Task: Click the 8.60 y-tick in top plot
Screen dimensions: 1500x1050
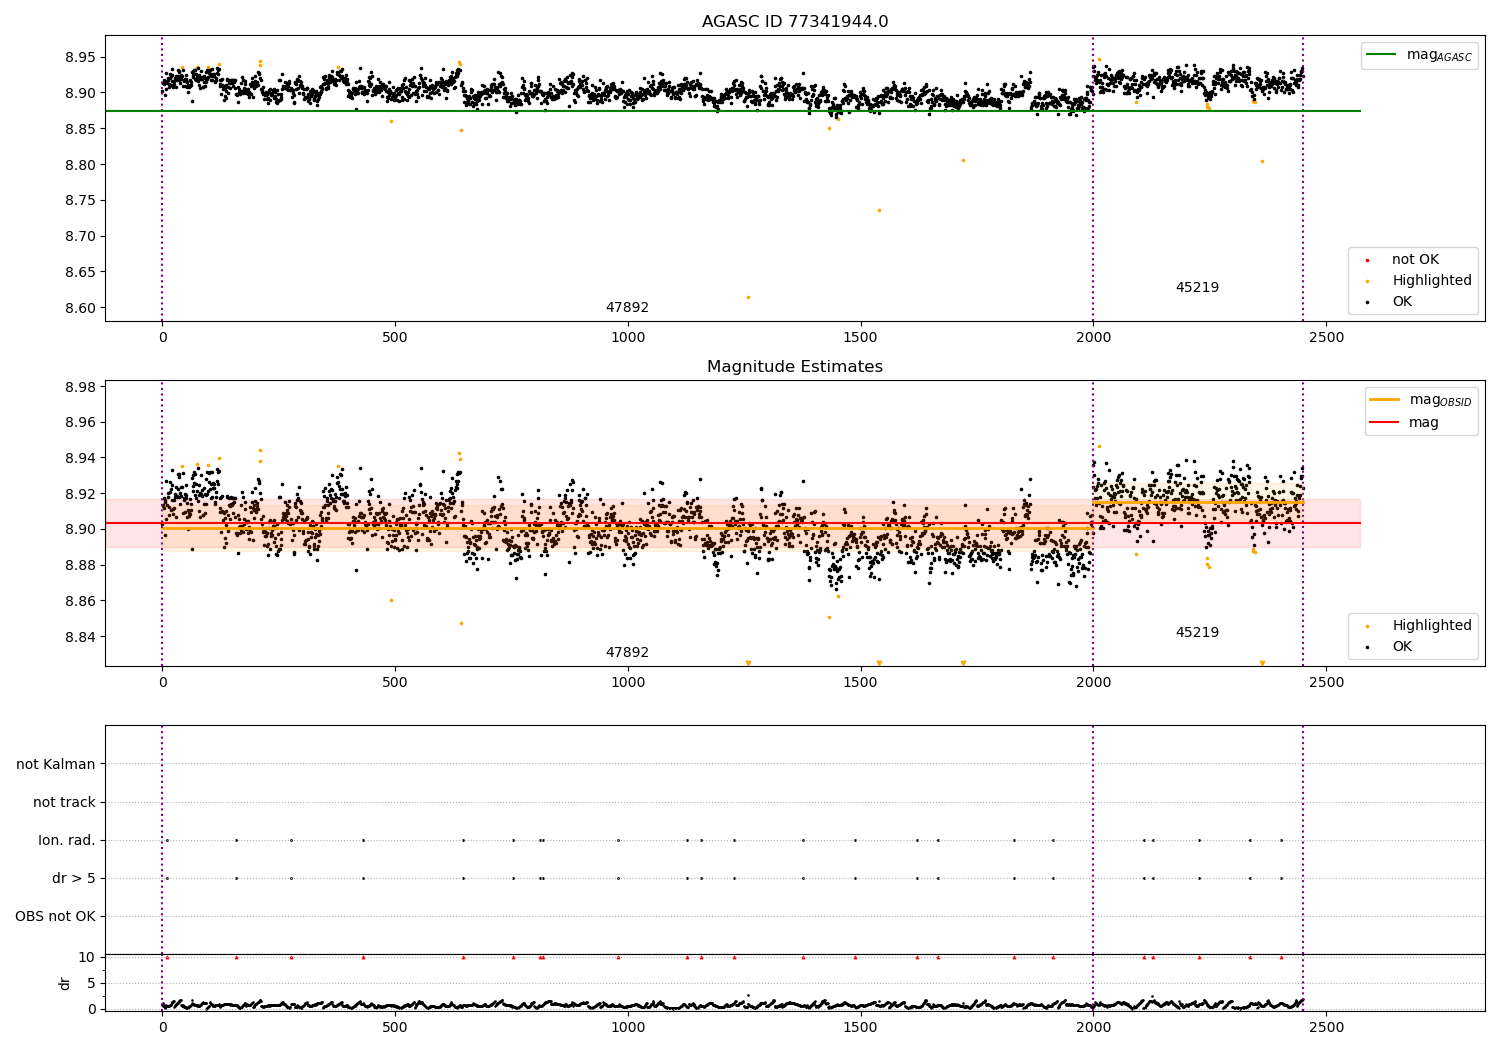Action: click(x=79, y=308)
